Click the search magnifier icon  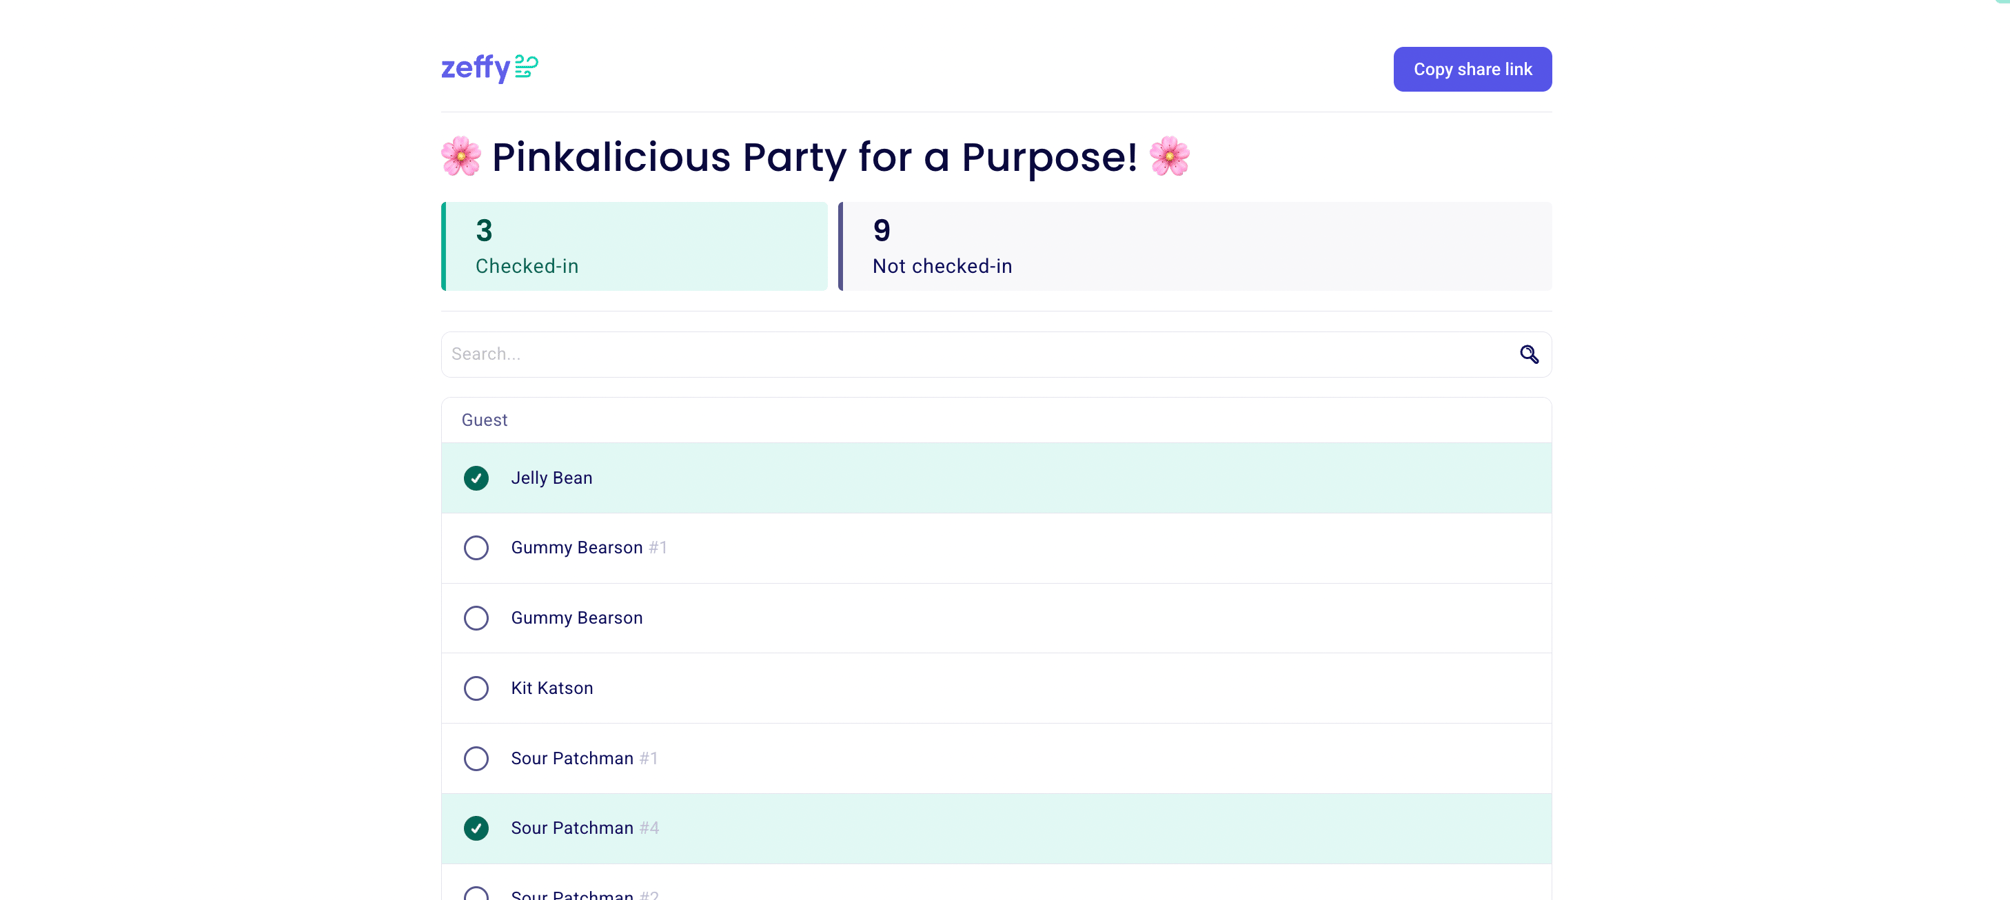pyautogui.click(x=1528, y=355)
